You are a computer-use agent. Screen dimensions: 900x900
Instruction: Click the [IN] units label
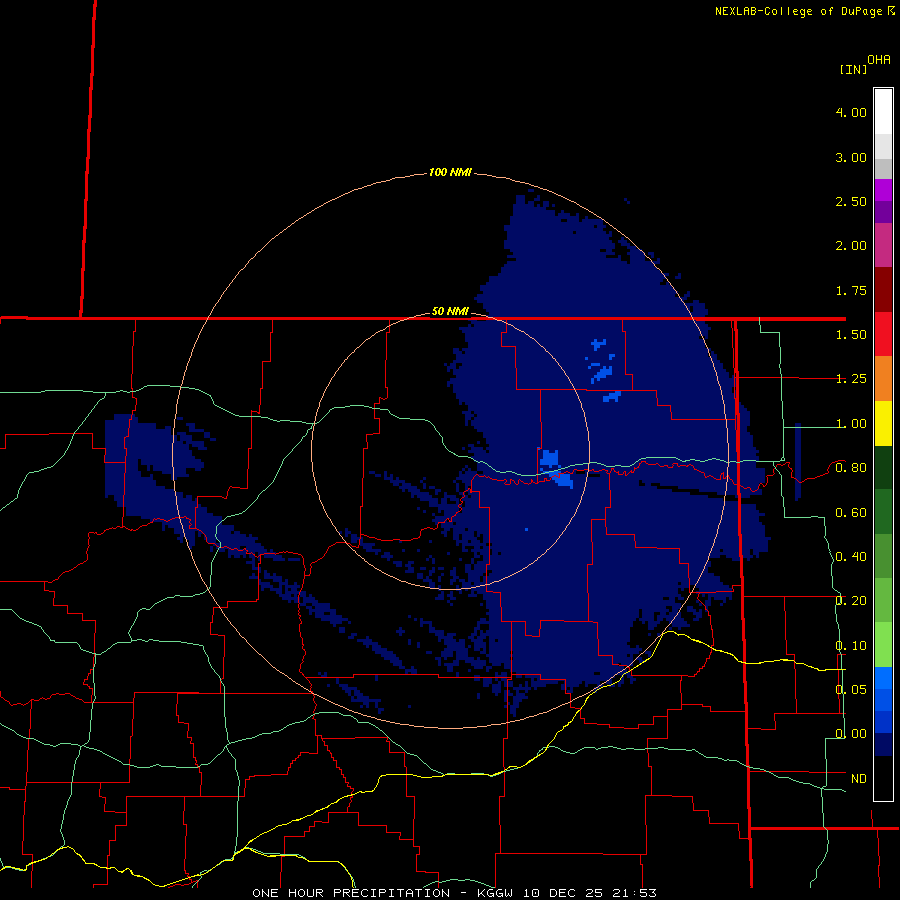point(853,69)
